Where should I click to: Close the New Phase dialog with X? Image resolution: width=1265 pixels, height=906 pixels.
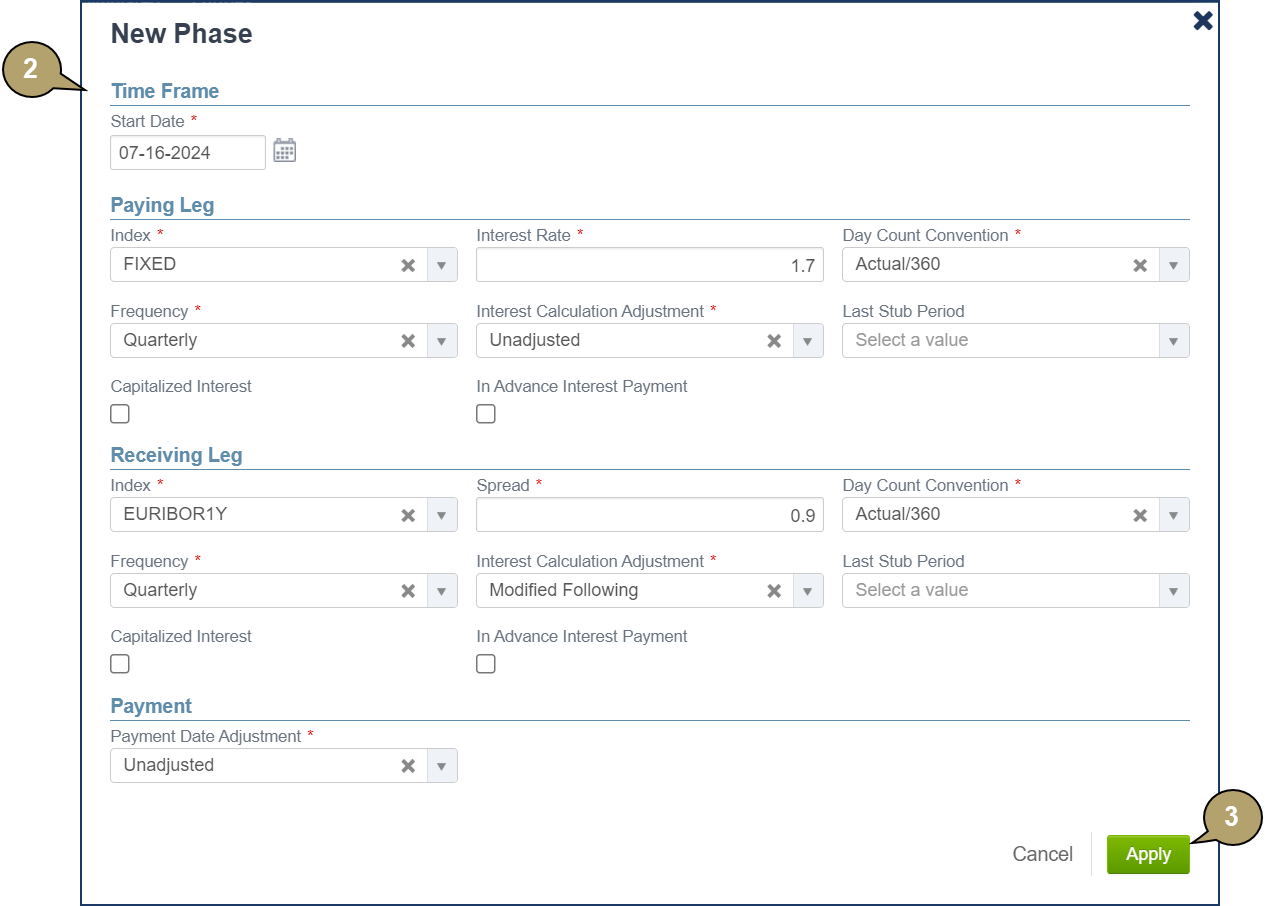pyautogui.click(x=1203, y=21)
